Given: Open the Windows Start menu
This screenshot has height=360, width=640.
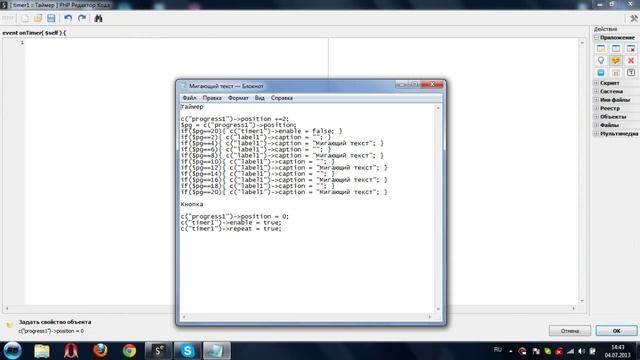Looking at the screenshot, I should pyautogui.click(x=12, y=351).
